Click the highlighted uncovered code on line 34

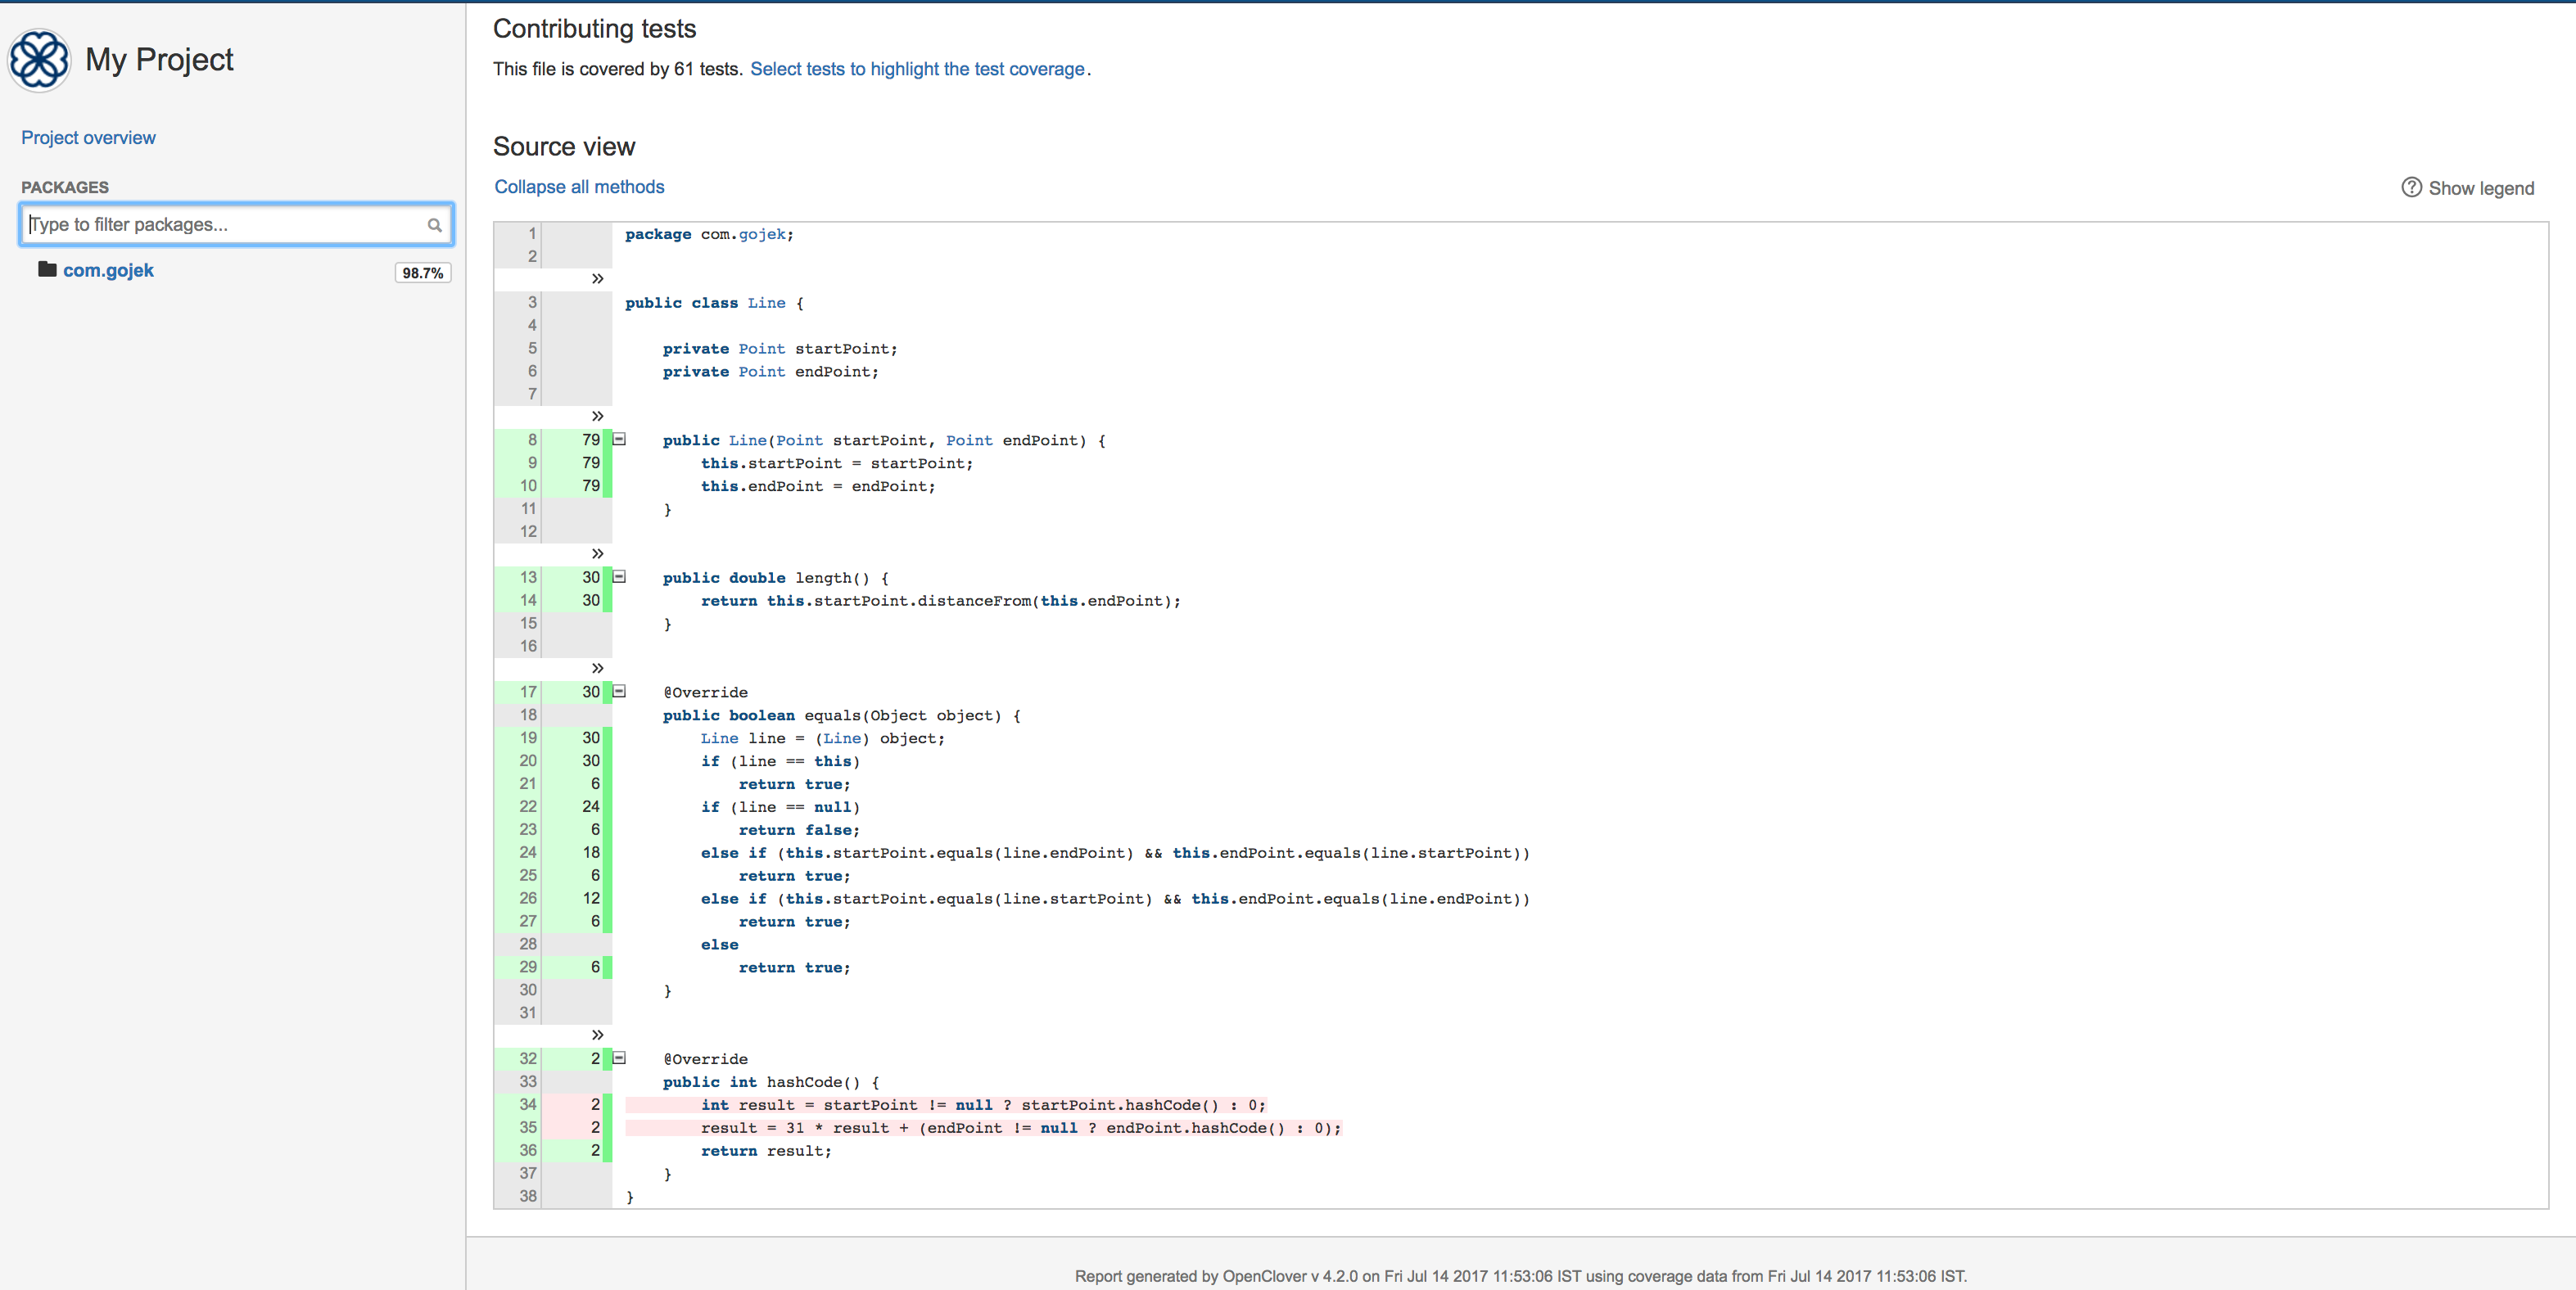[x=945, y=1105]
